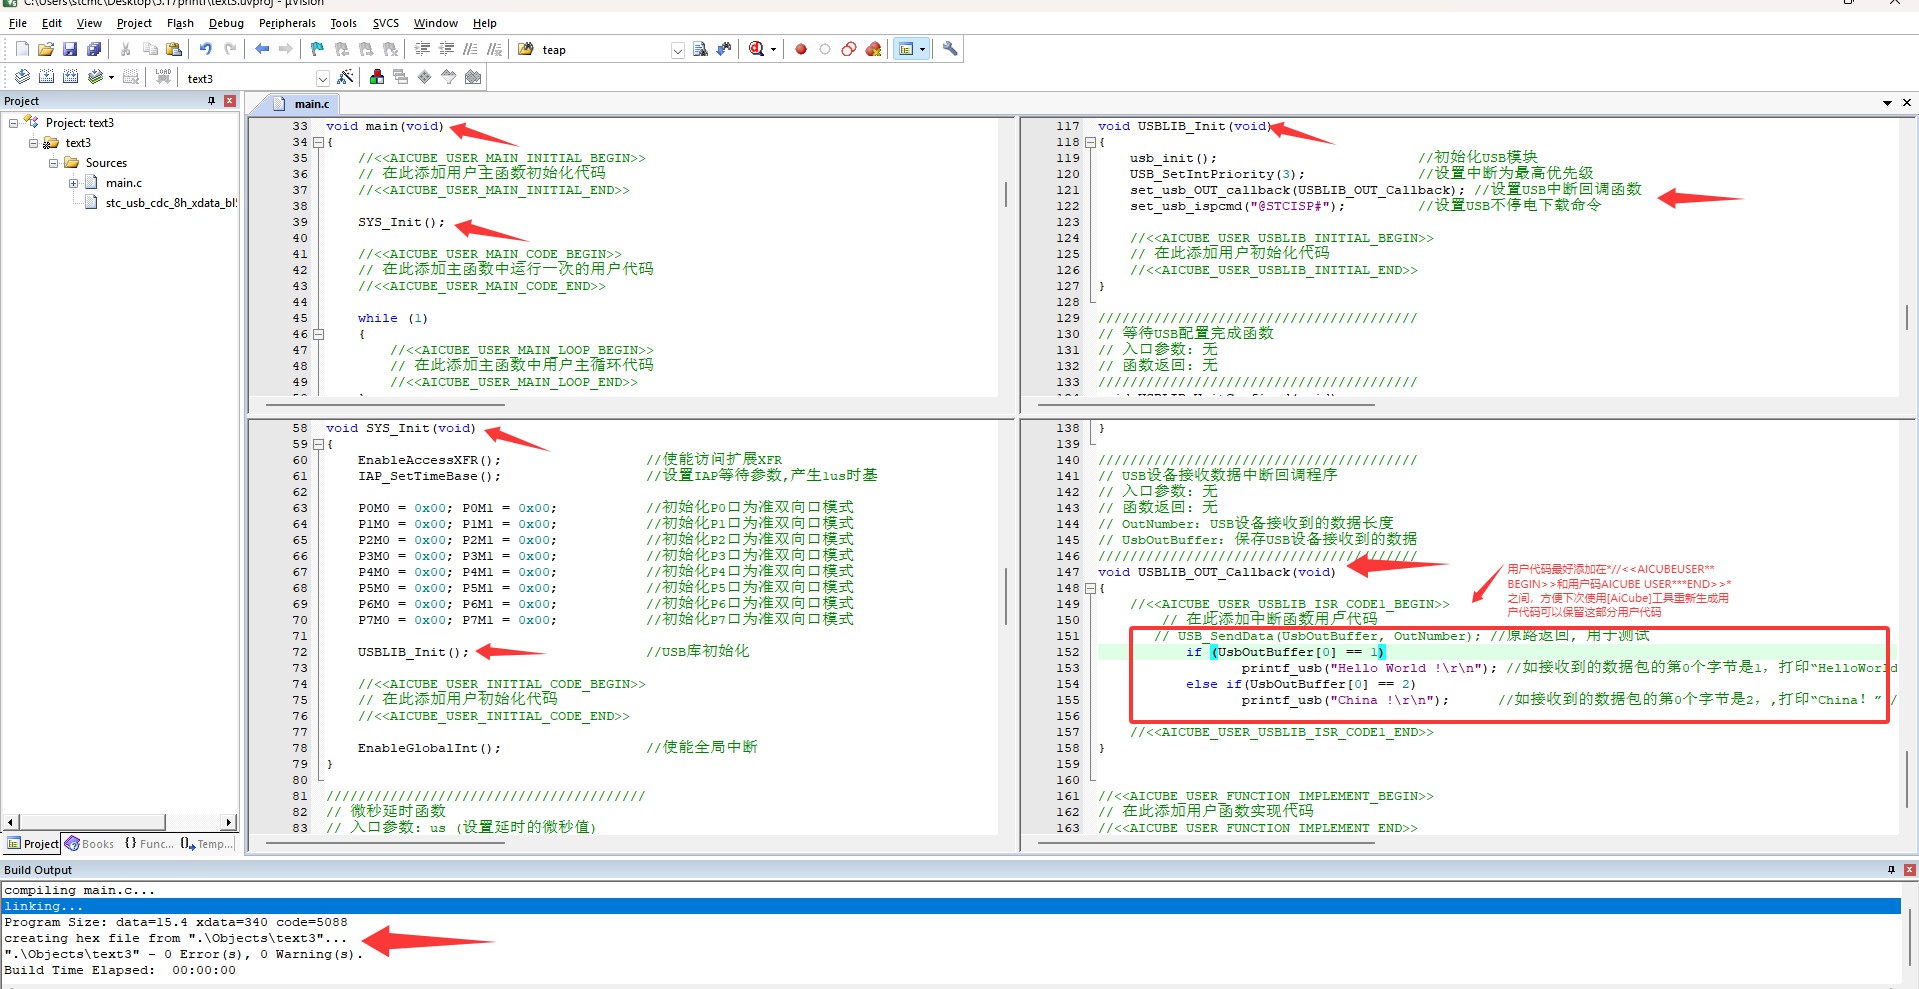Image resolution: width=1919 pixels, height=989 pixels.
Task: Collapse the code fold at line 34
Action: pos(318,142)
